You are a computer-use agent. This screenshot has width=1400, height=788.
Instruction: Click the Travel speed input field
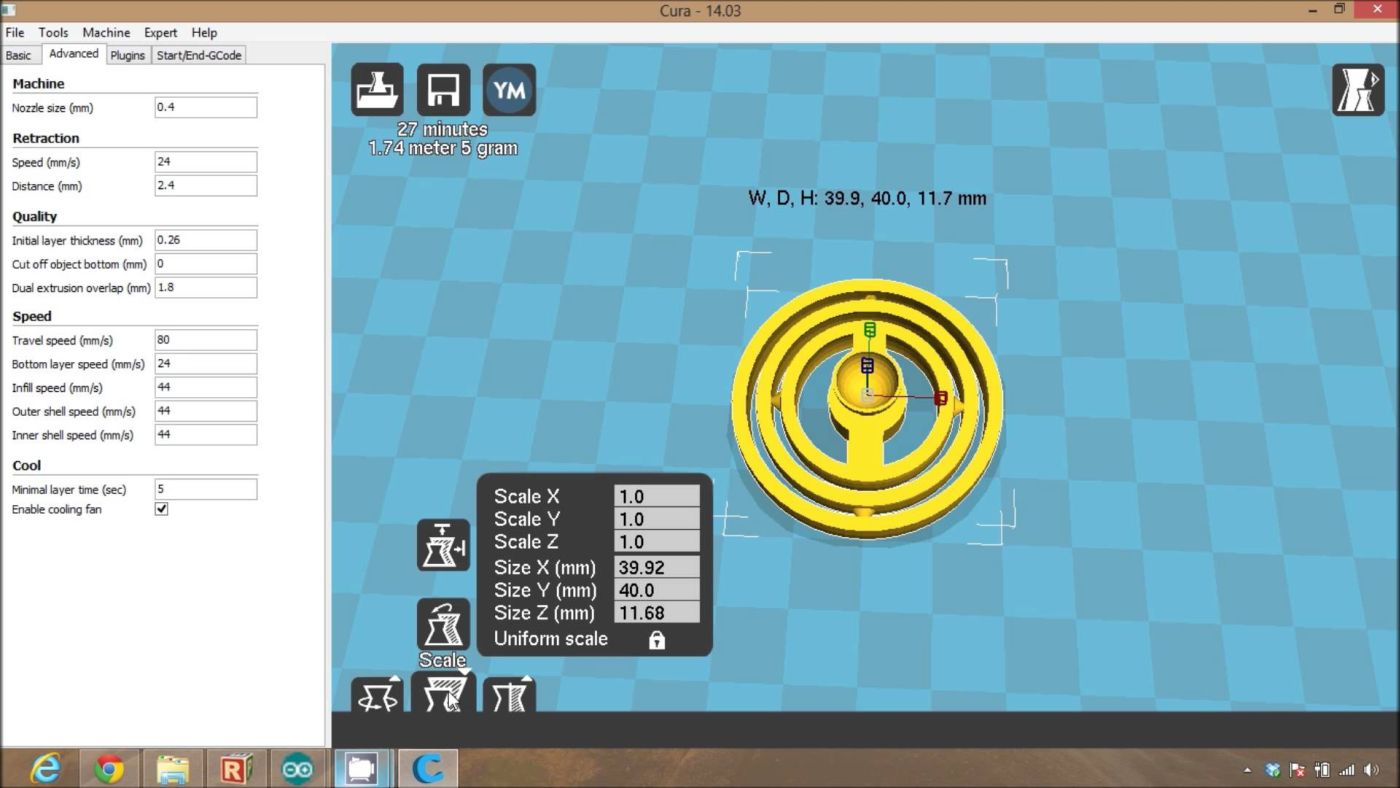coord(205,340)
